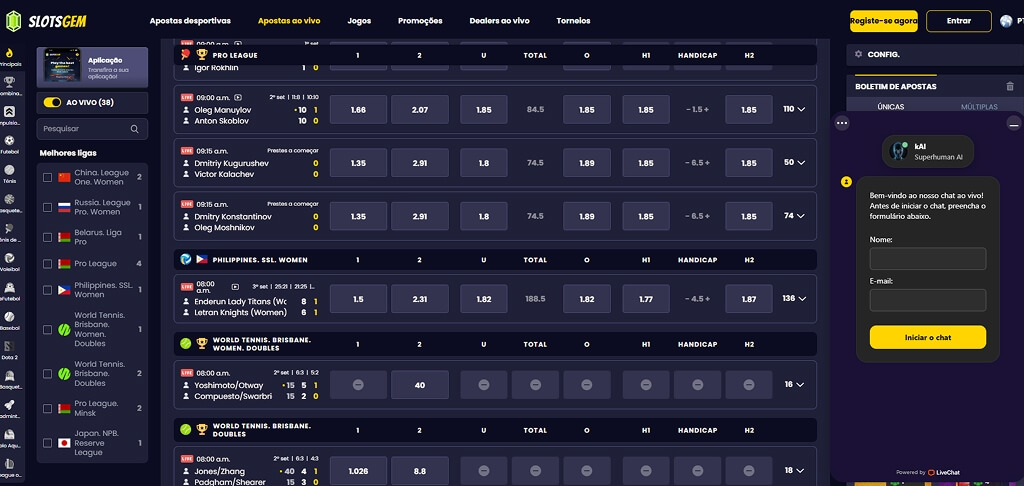Minimize the live chat widget
The image size is (1024, 486).
point(1014,122)
